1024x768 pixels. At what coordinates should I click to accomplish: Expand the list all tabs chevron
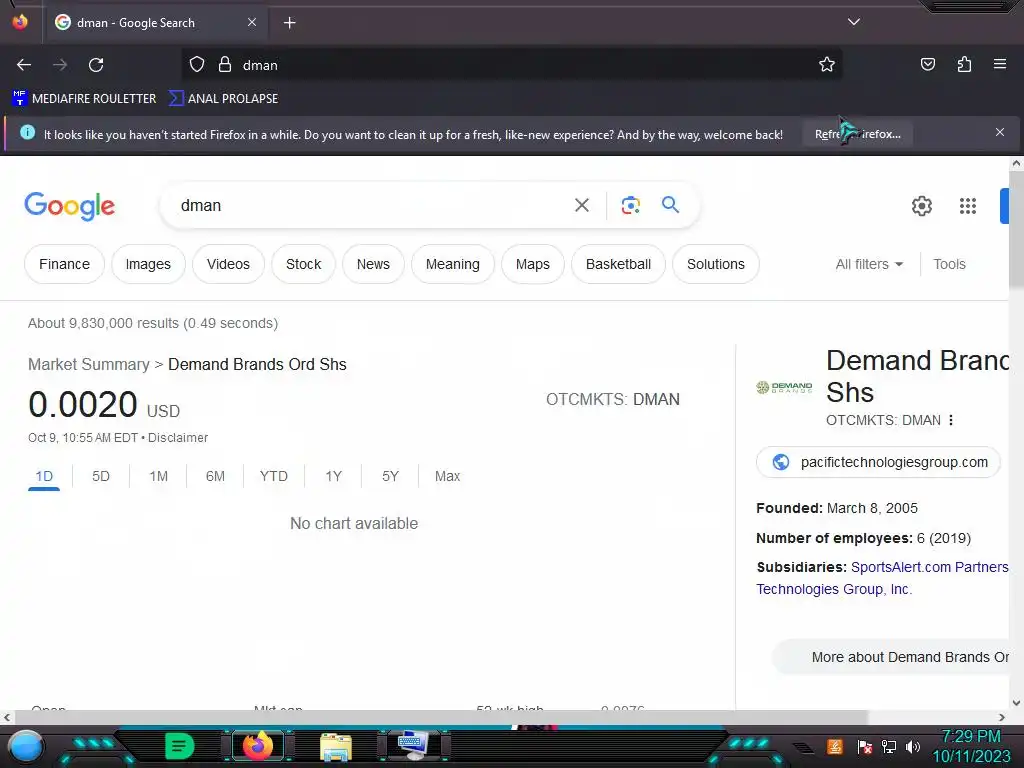point(854,22)
